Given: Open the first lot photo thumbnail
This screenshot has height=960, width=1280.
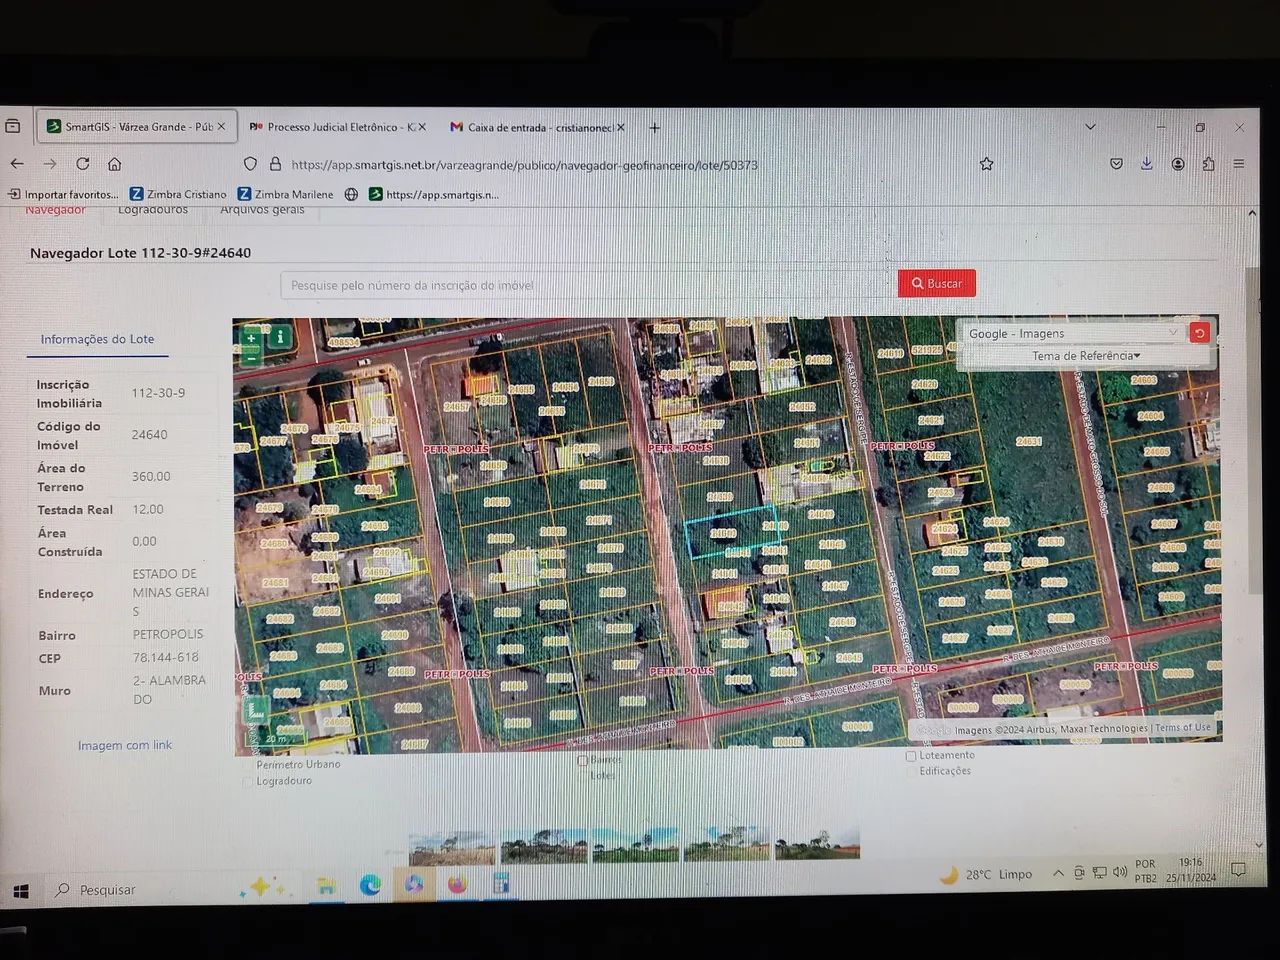Looking at the screenshot, I should pyautogui.click(x=452, y=847).
